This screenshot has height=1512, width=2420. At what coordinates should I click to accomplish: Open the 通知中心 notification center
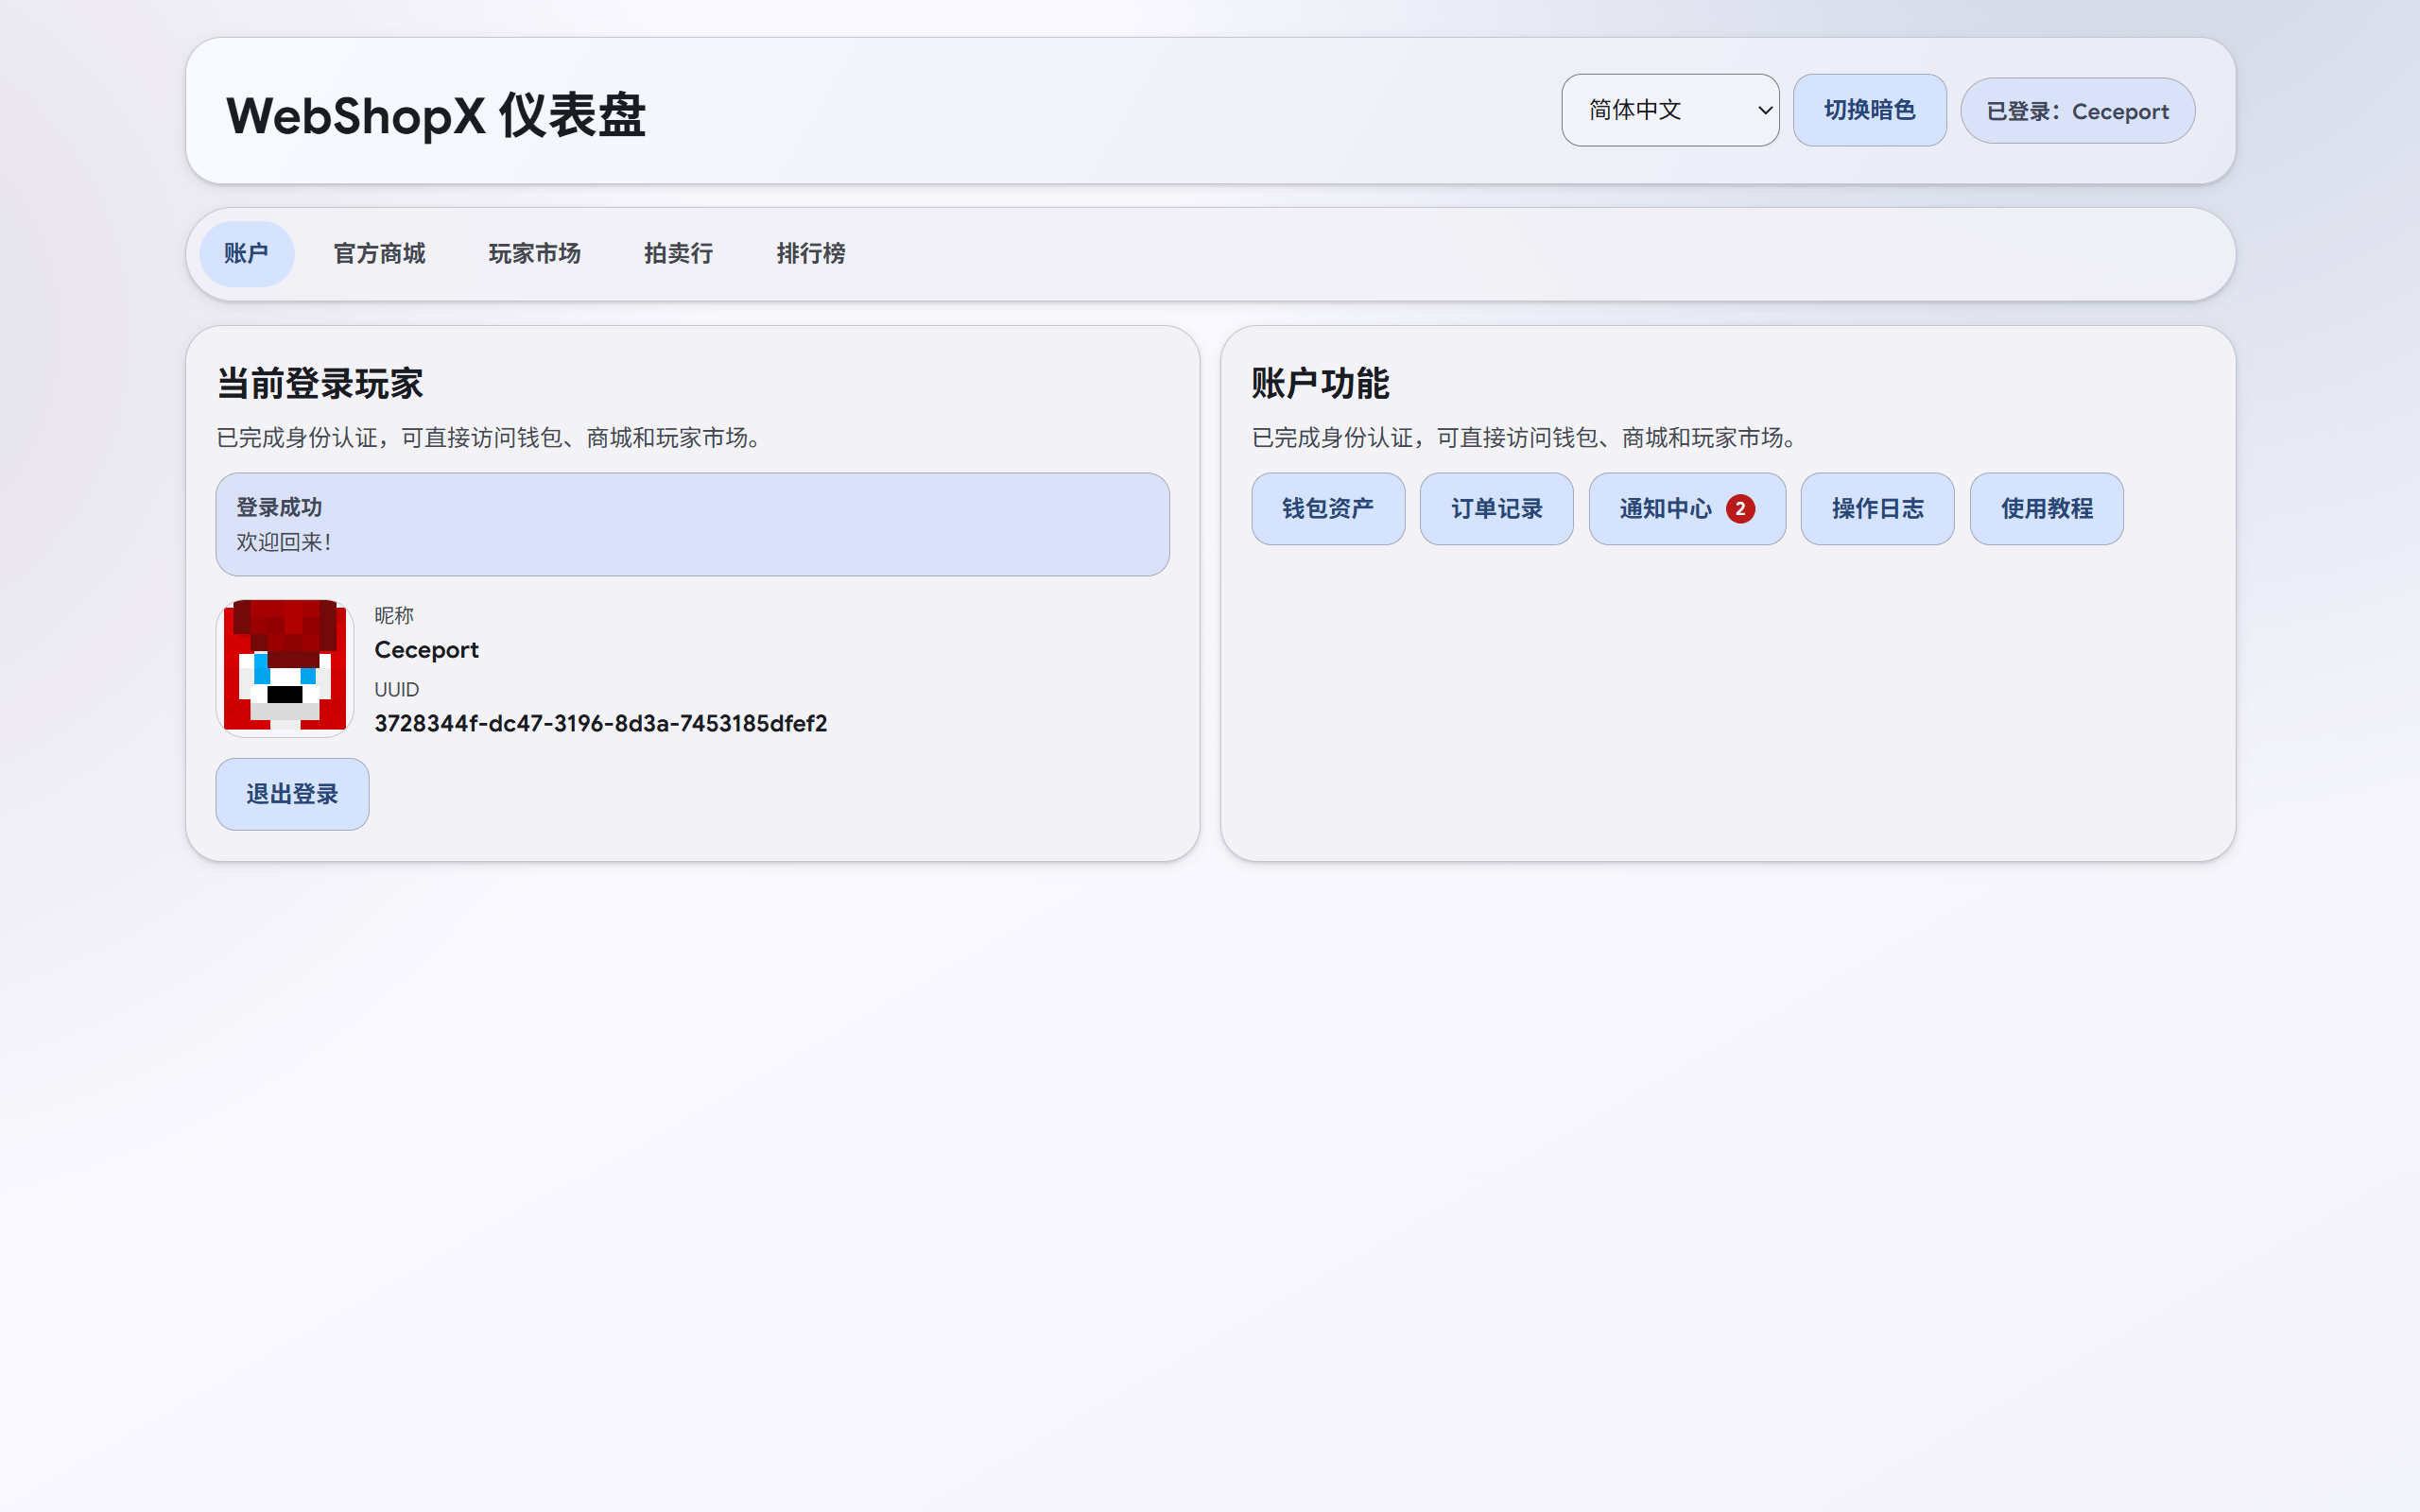click(x=1687, y=509)
